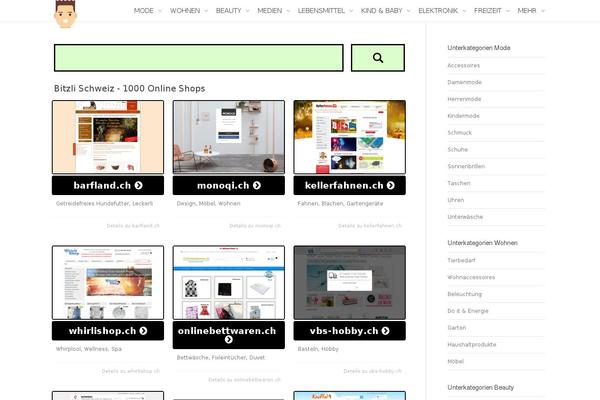The height and width of the screenshot is (400, 600).
Task: Click the arrow icon beside barfland.ch
Action: (x=139, y=185)
